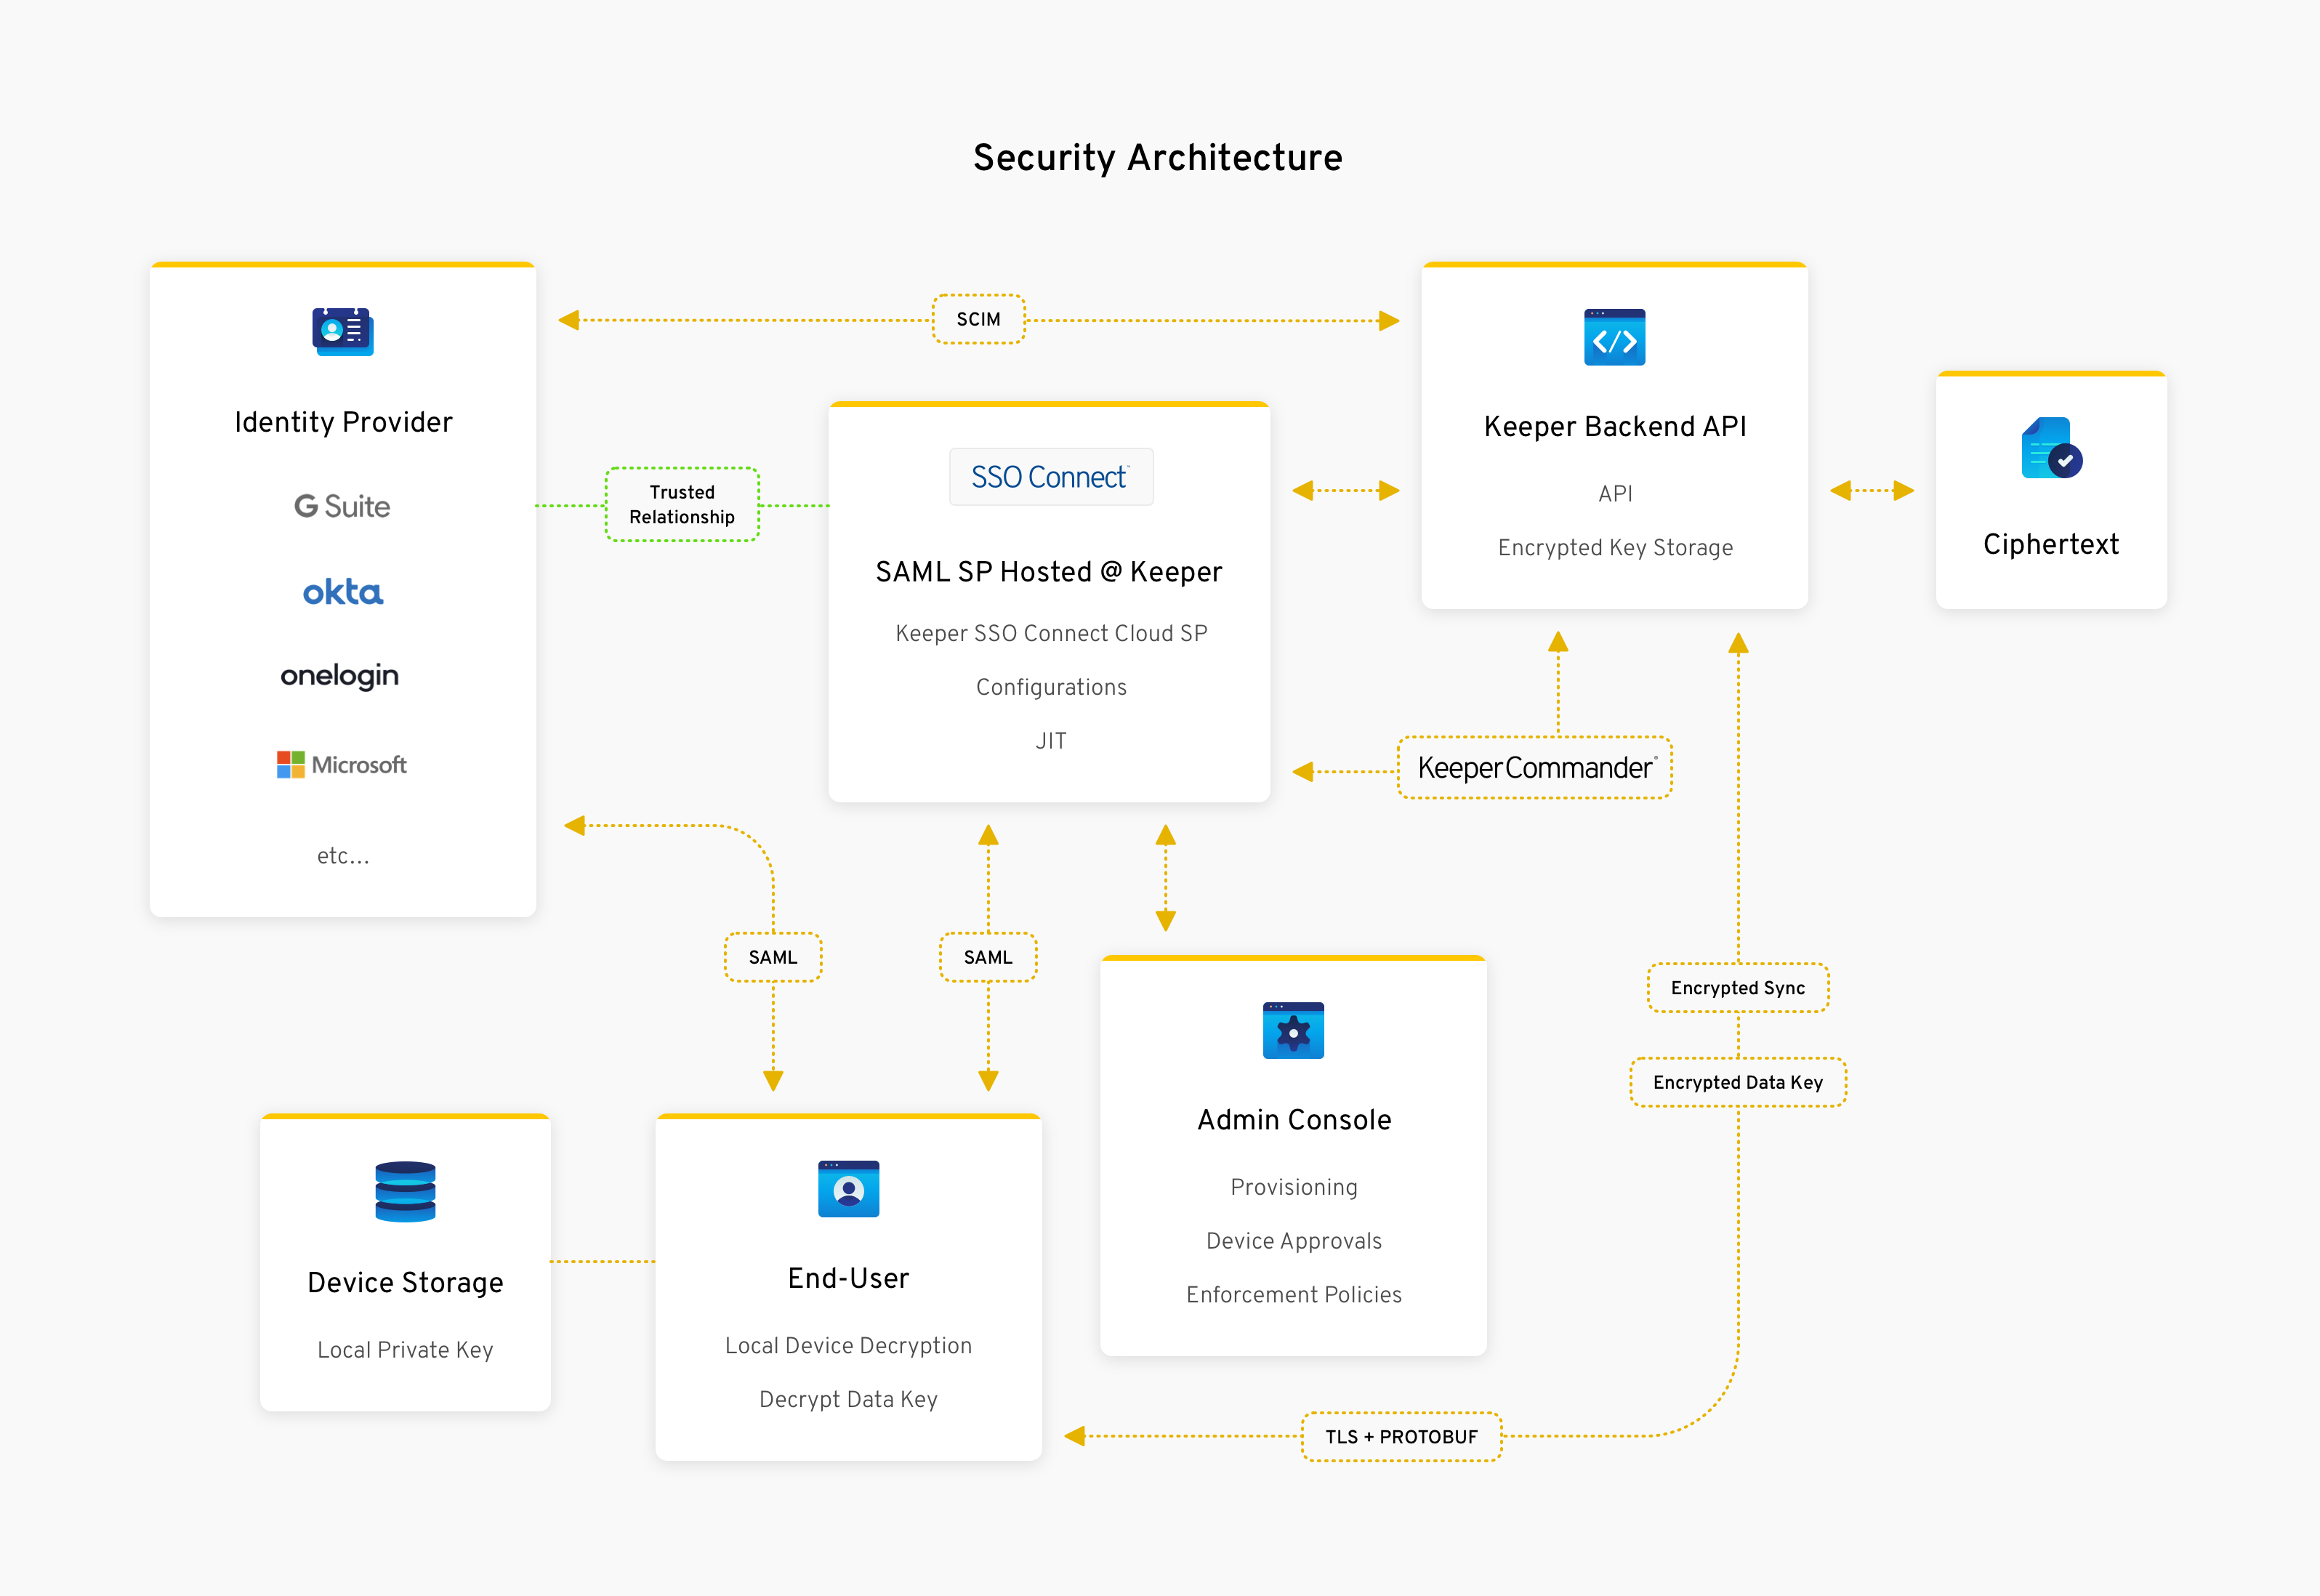Click the Local Private Key text
Viewport: 2320px width, 1596px height.
coord(405,1350)
